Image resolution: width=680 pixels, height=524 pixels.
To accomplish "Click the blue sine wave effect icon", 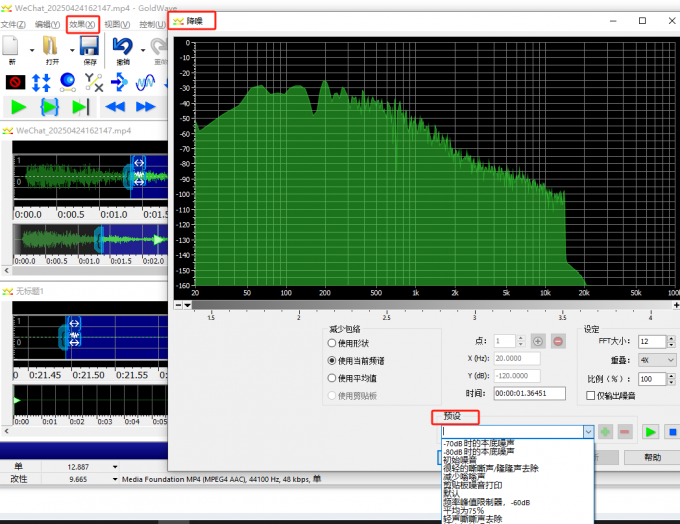I will point(145,82).
